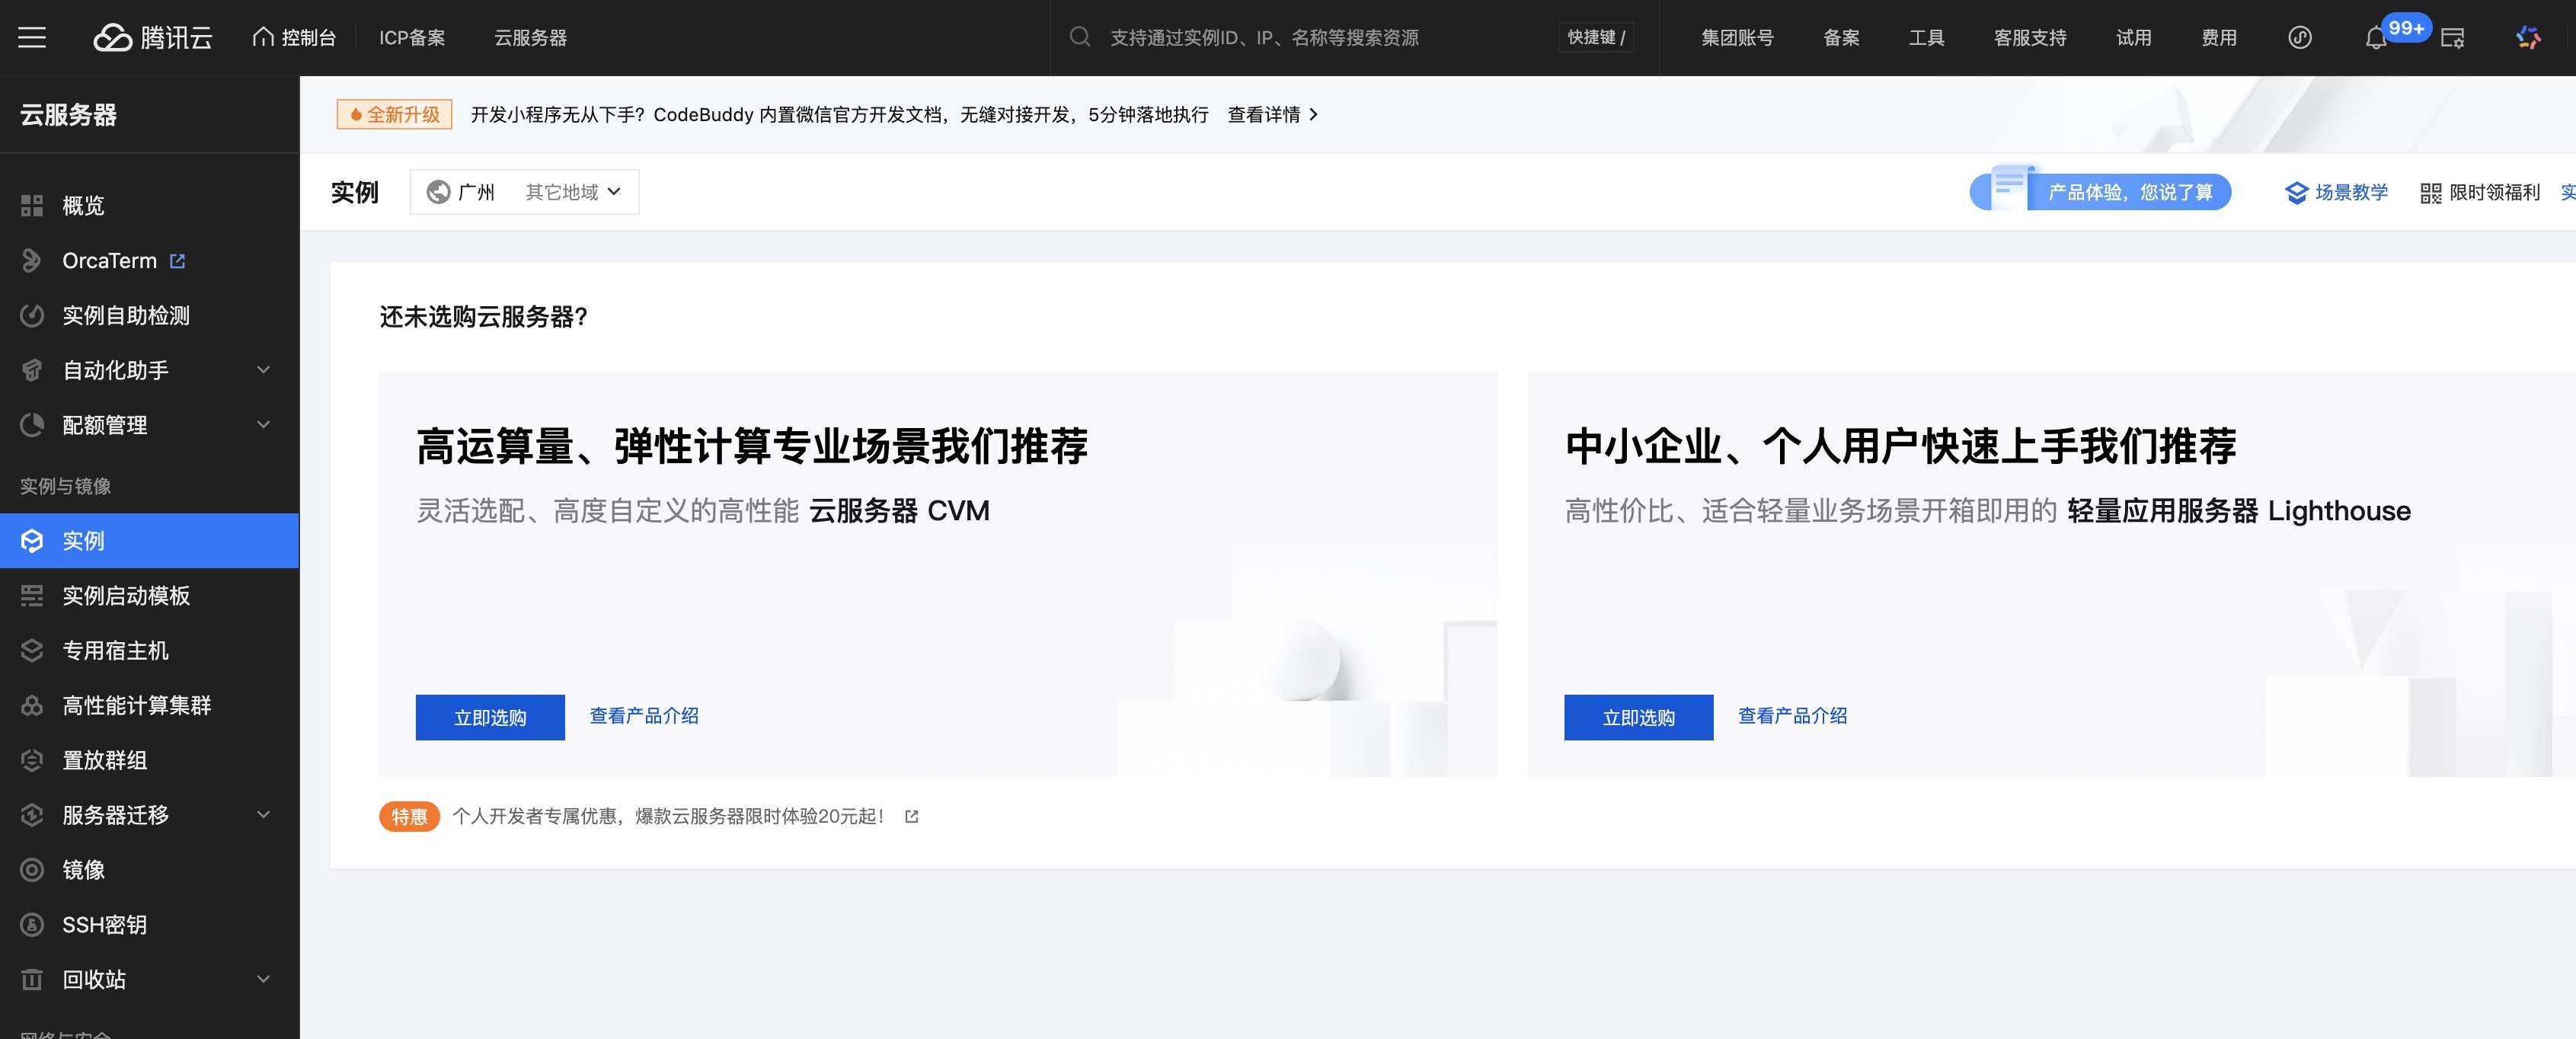Viewport: 2576px width, 1039px height.
Task: Open 备案 in the top bar
Action: 1841,38
